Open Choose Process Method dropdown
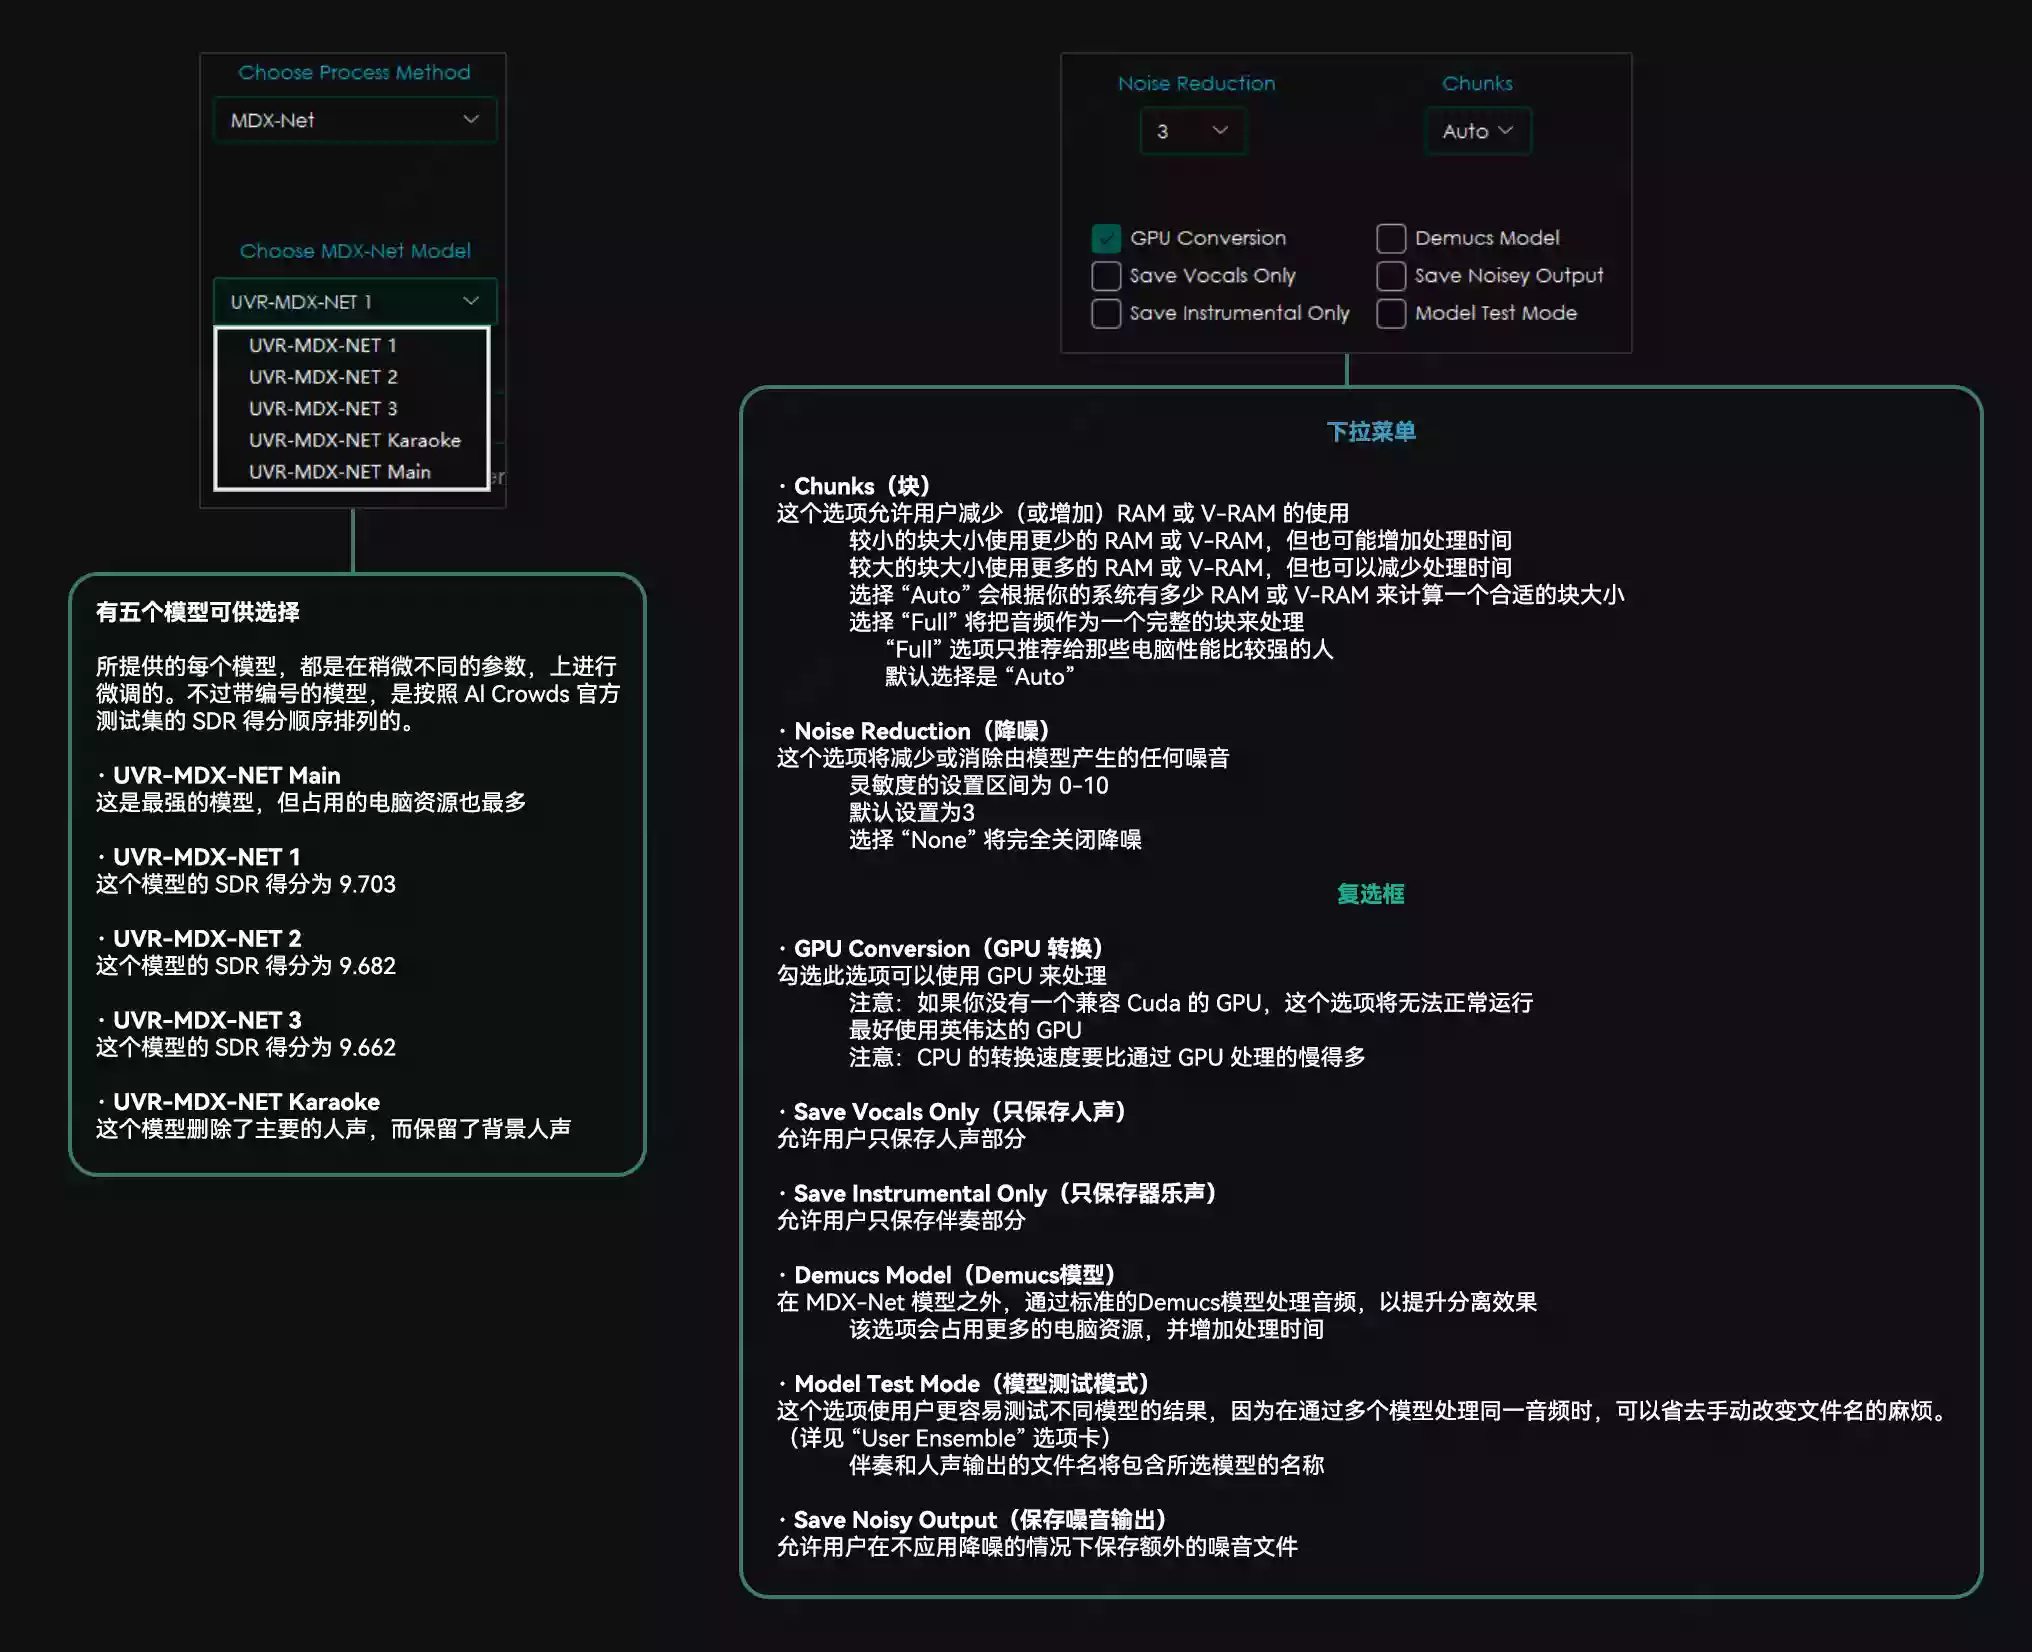 click(356, 118)
